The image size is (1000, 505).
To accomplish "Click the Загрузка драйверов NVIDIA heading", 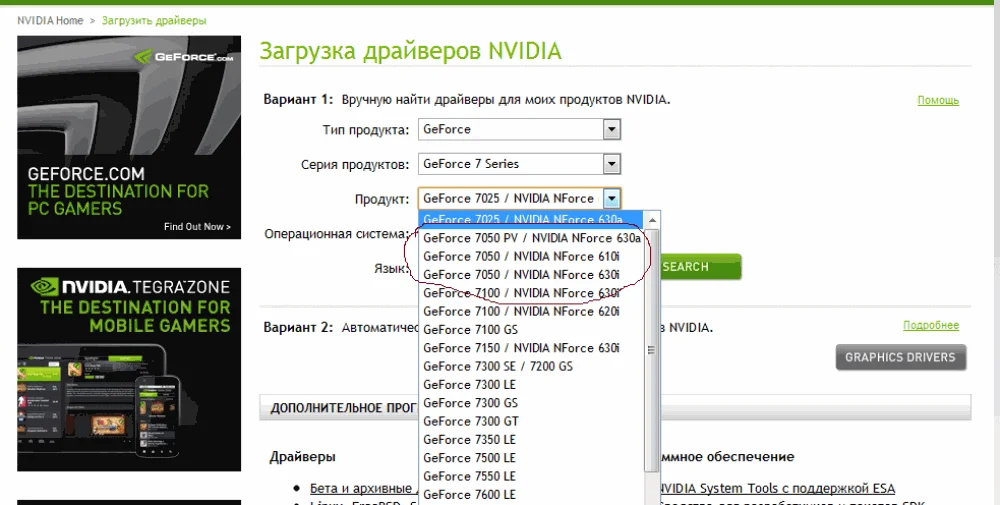I will (410, 51).
